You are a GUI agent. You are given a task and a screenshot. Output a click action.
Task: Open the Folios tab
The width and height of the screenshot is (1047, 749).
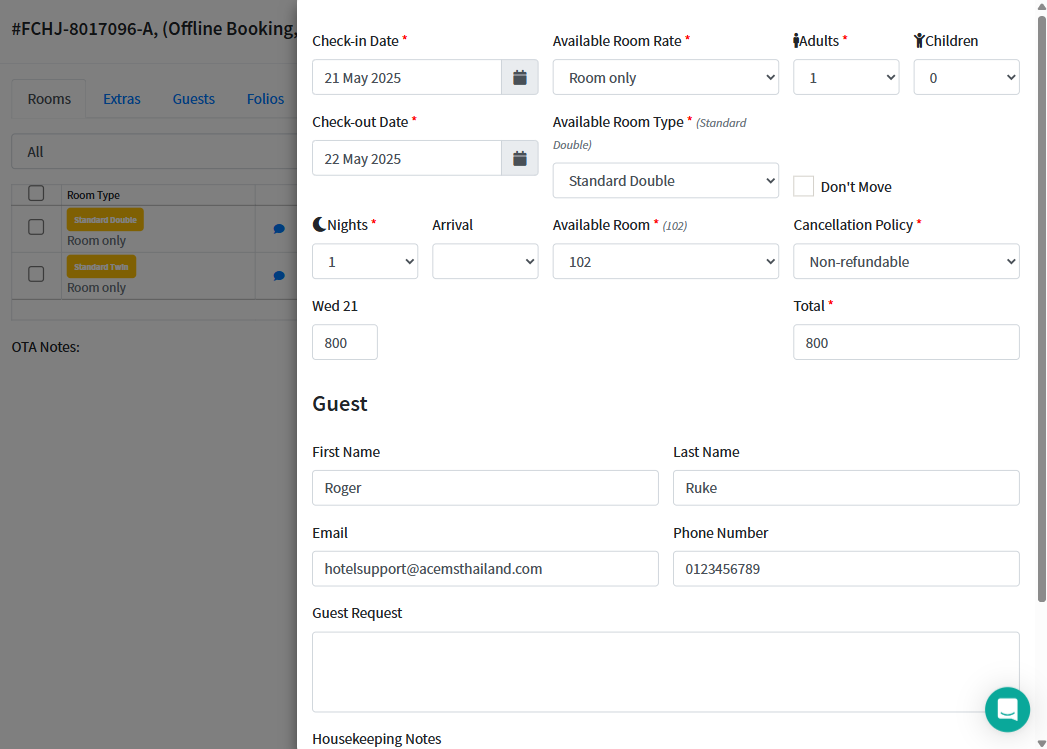(x=266, y=99)
